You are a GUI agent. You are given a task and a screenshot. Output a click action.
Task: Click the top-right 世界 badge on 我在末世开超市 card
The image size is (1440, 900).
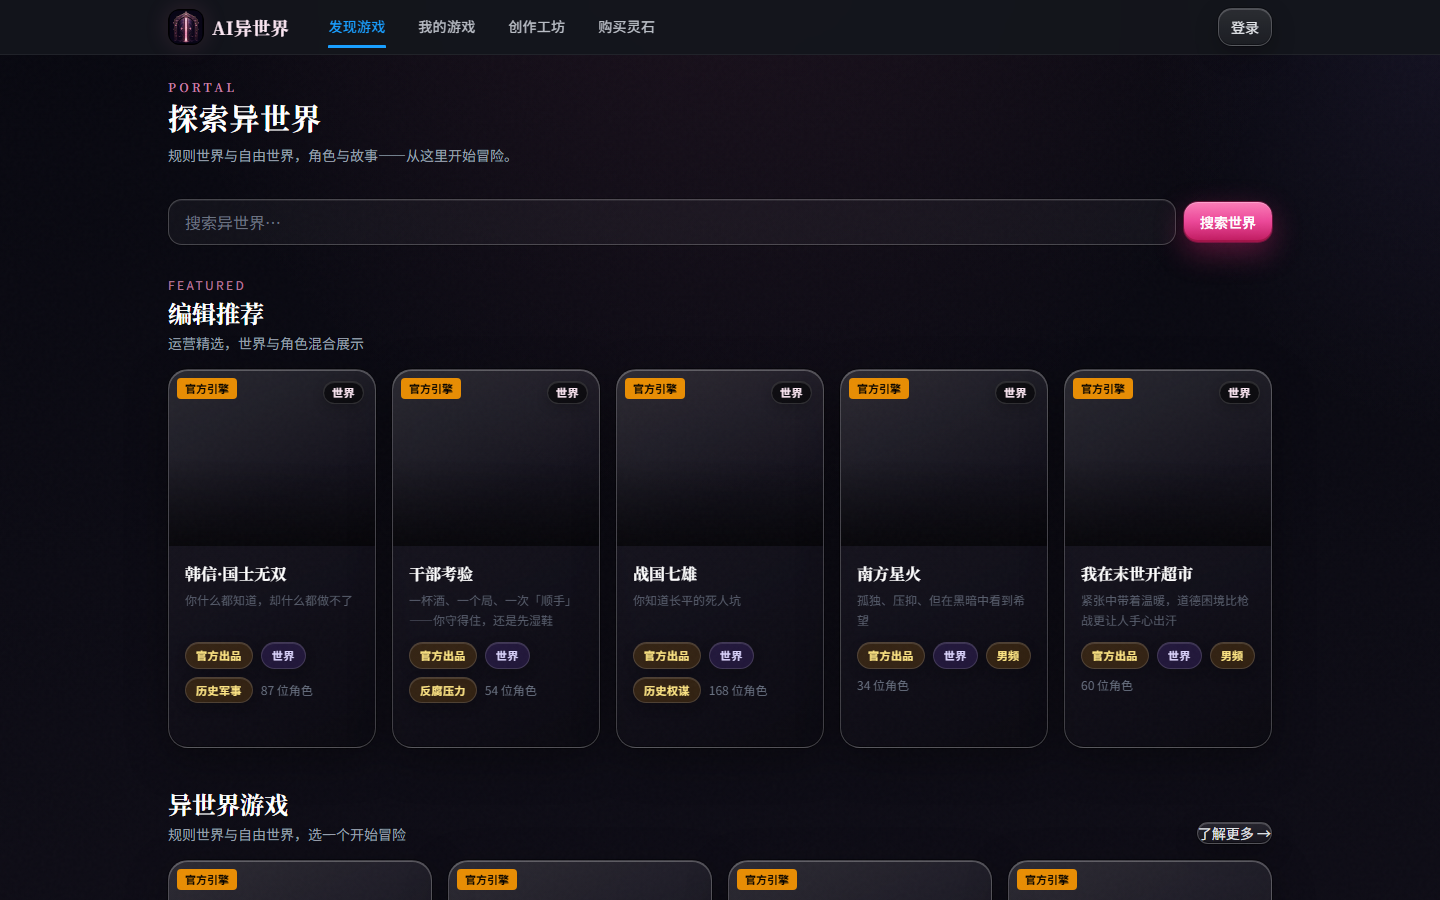coord(1239,393)
